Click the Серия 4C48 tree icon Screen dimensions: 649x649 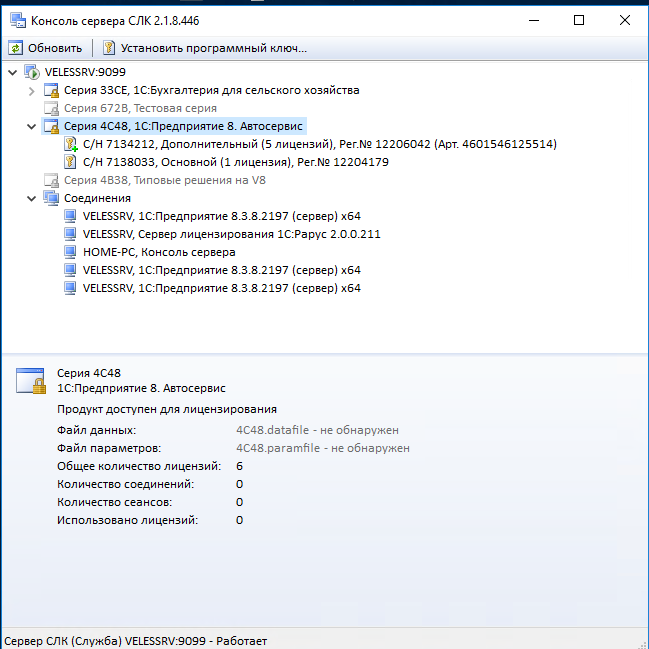51,126
